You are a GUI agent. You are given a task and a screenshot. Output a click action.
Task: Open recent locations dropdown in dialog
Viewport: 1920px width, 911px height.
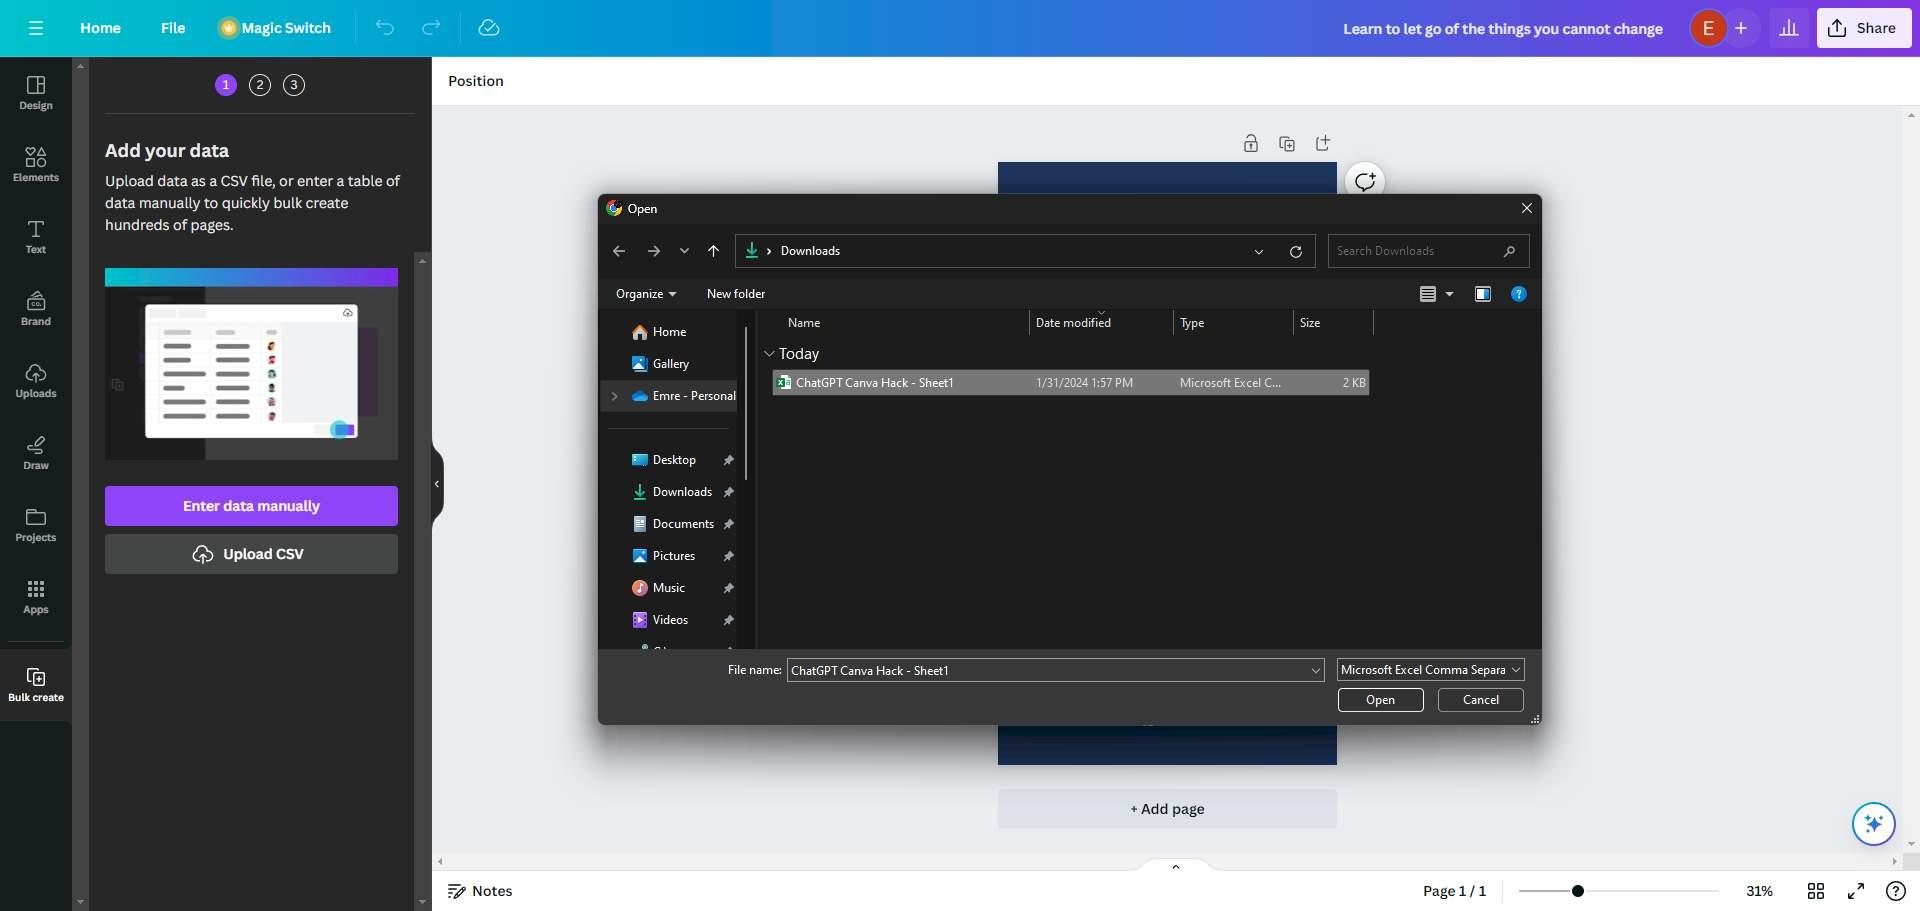[x=684, y=251]
